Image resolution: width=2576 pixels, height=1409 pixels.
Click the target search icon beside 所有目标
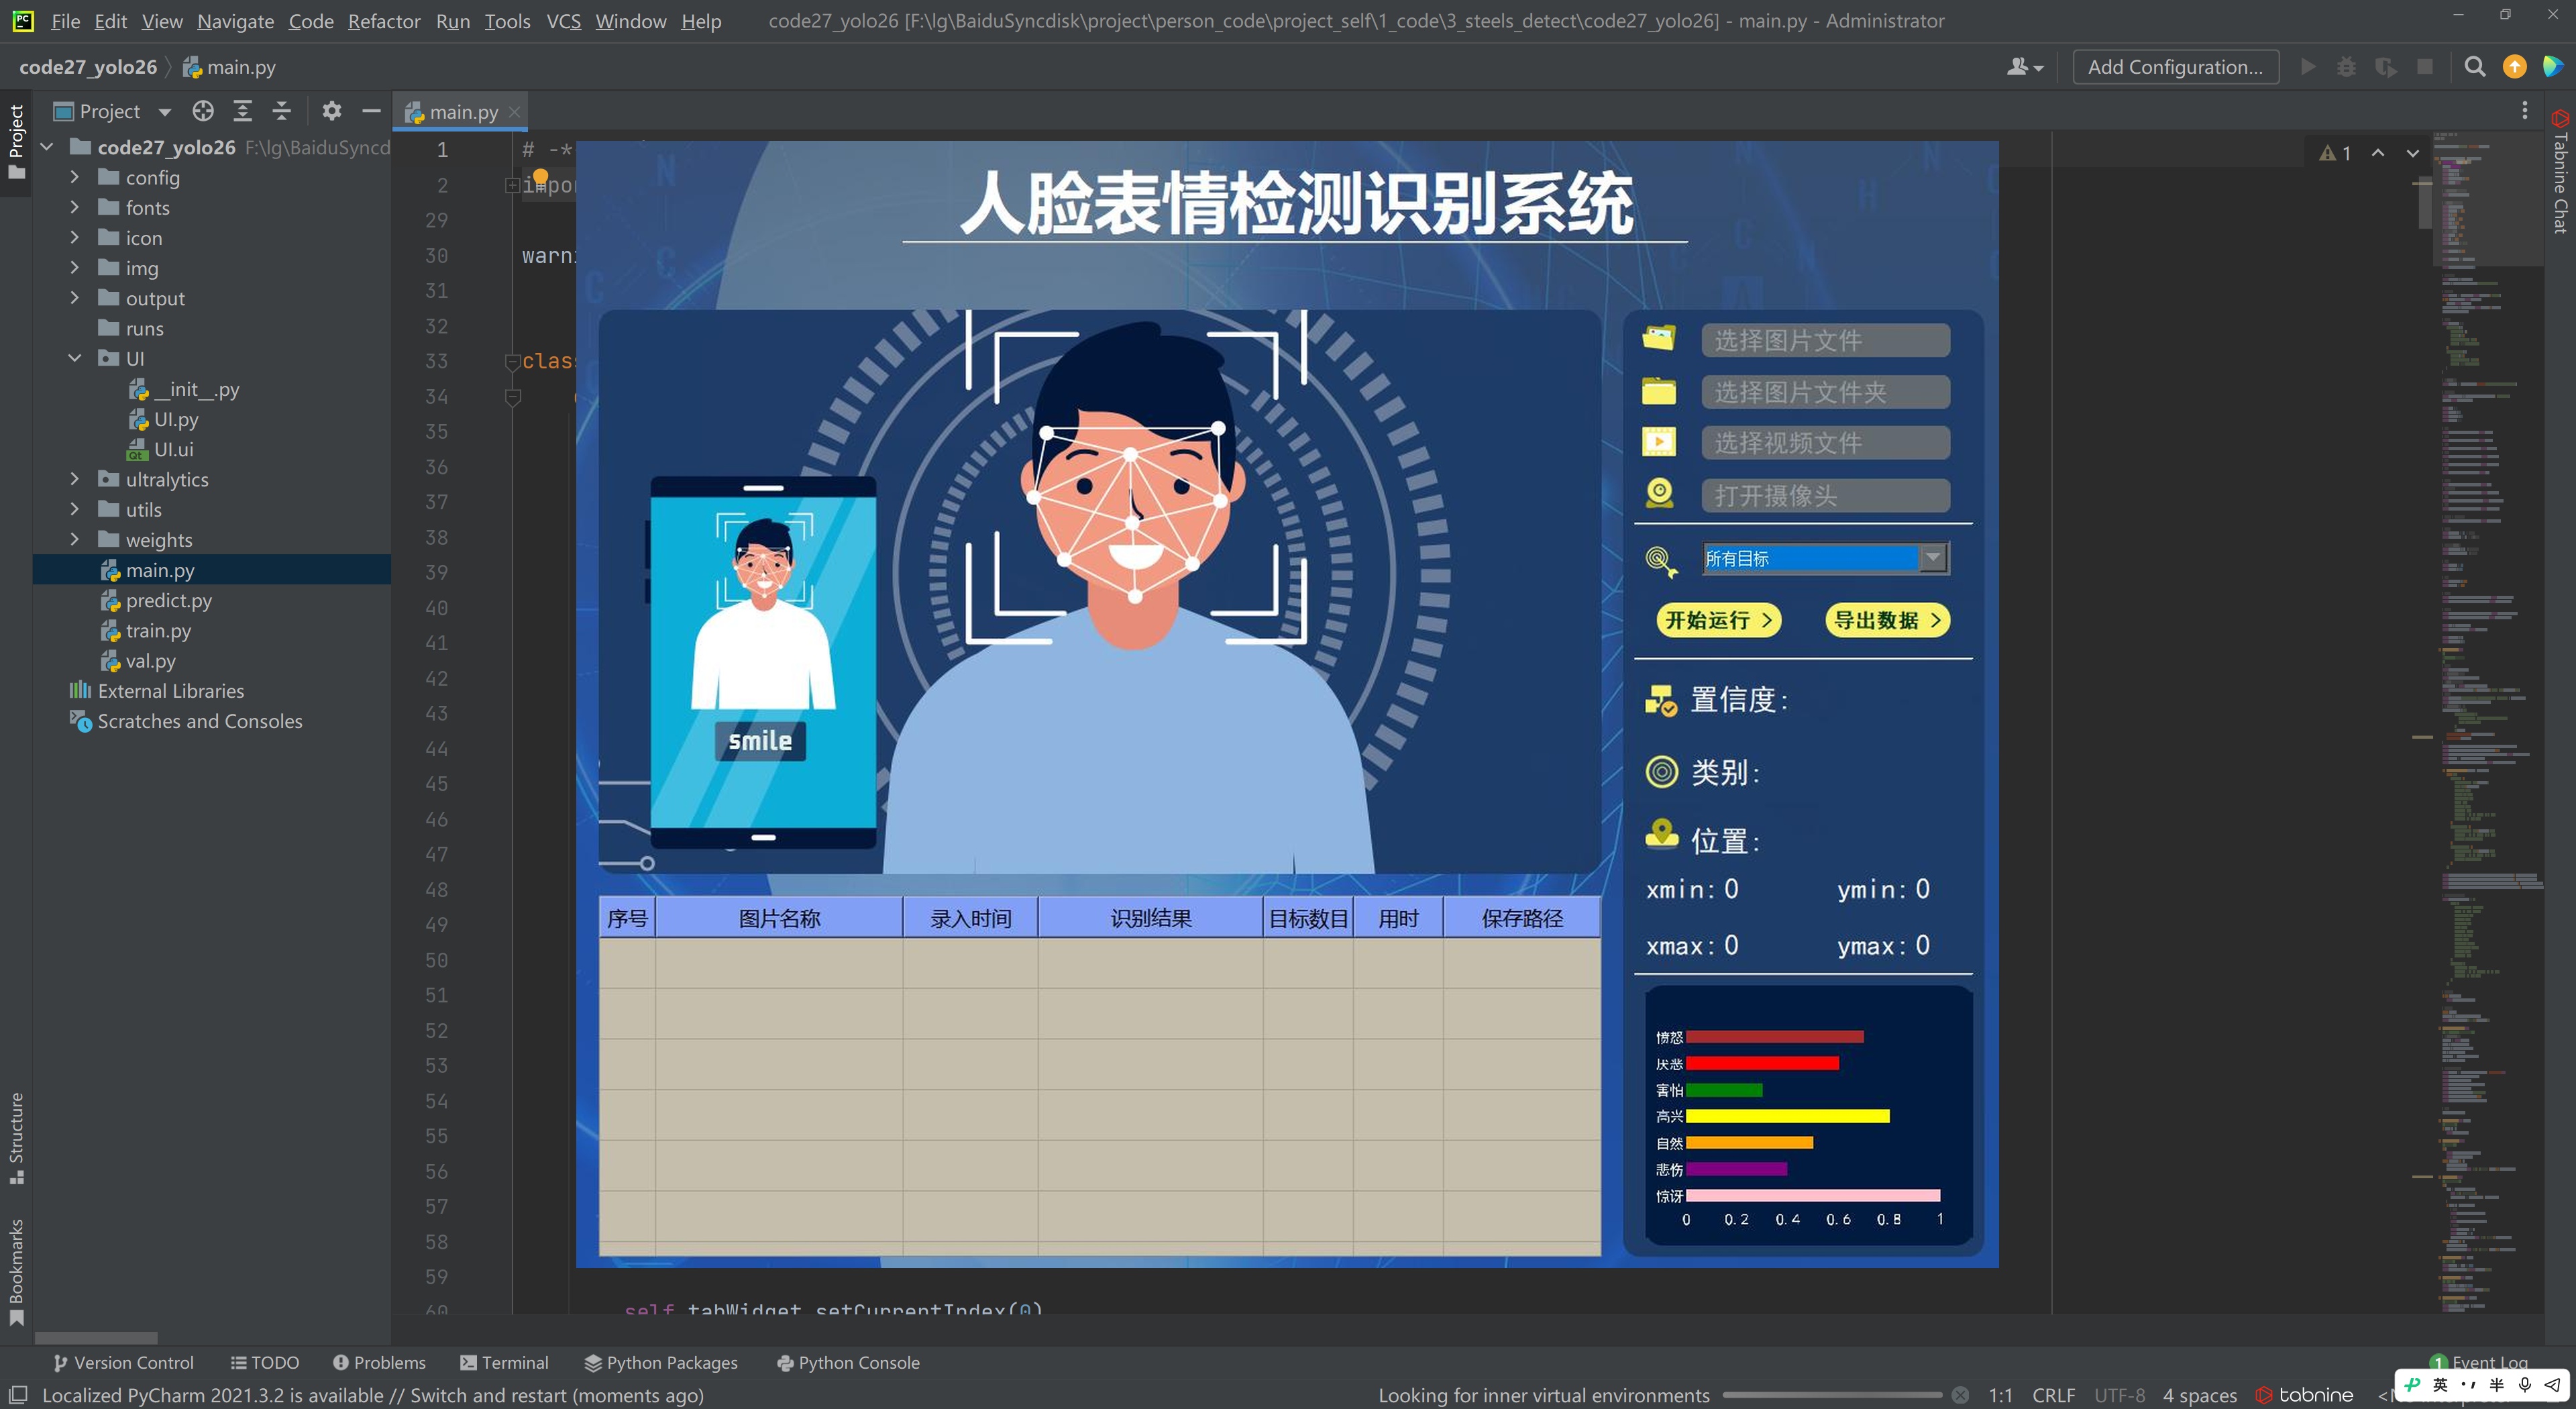[1661, 561]
